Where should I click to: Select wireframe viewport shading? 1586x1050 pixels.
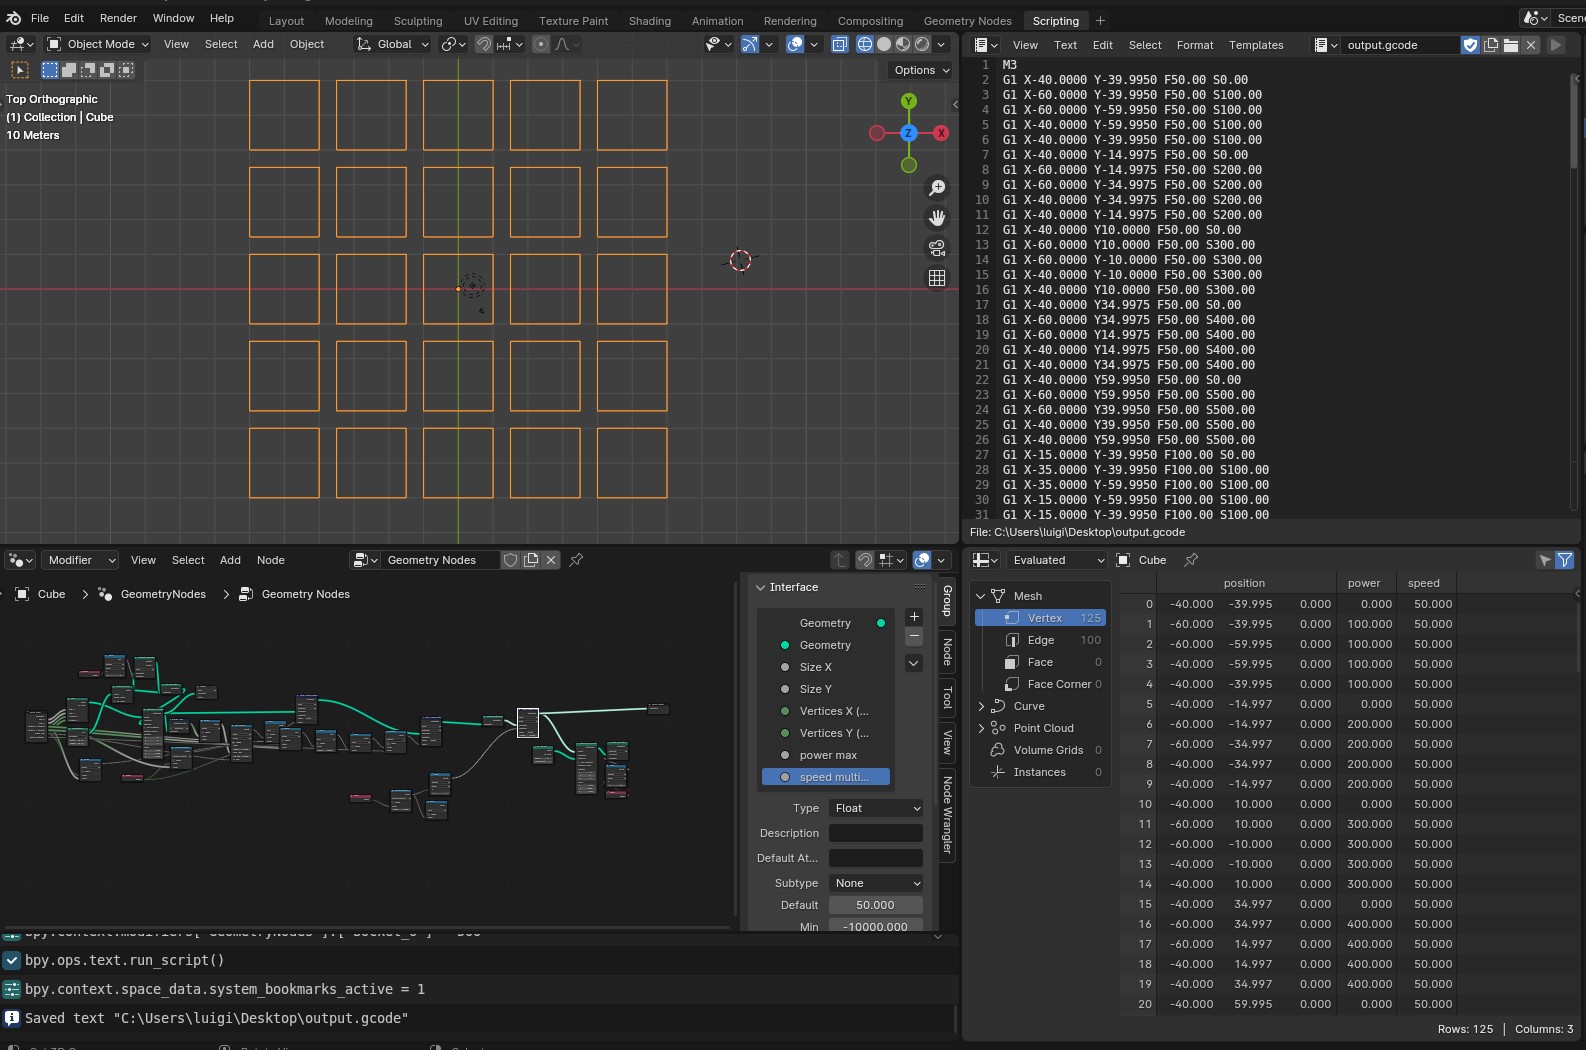coord(865,44)
